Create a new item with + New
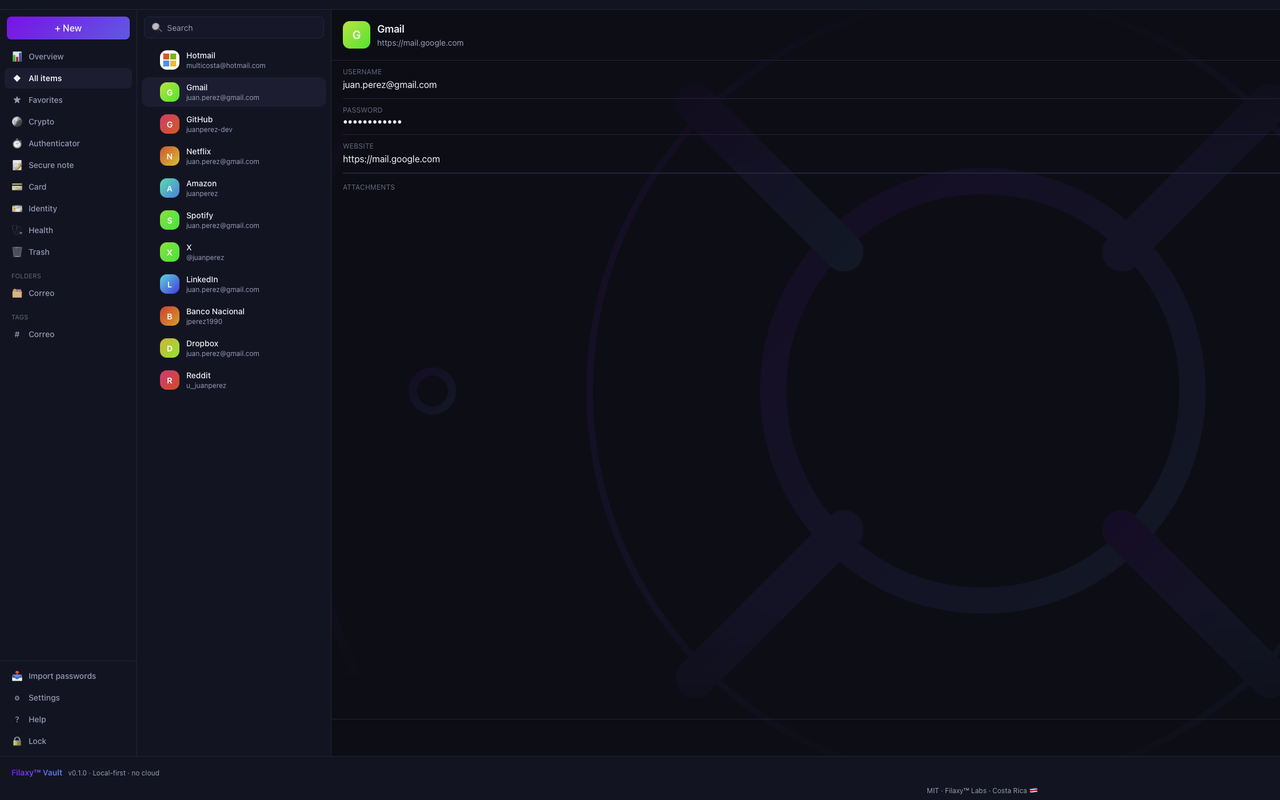 pos(68,28)
